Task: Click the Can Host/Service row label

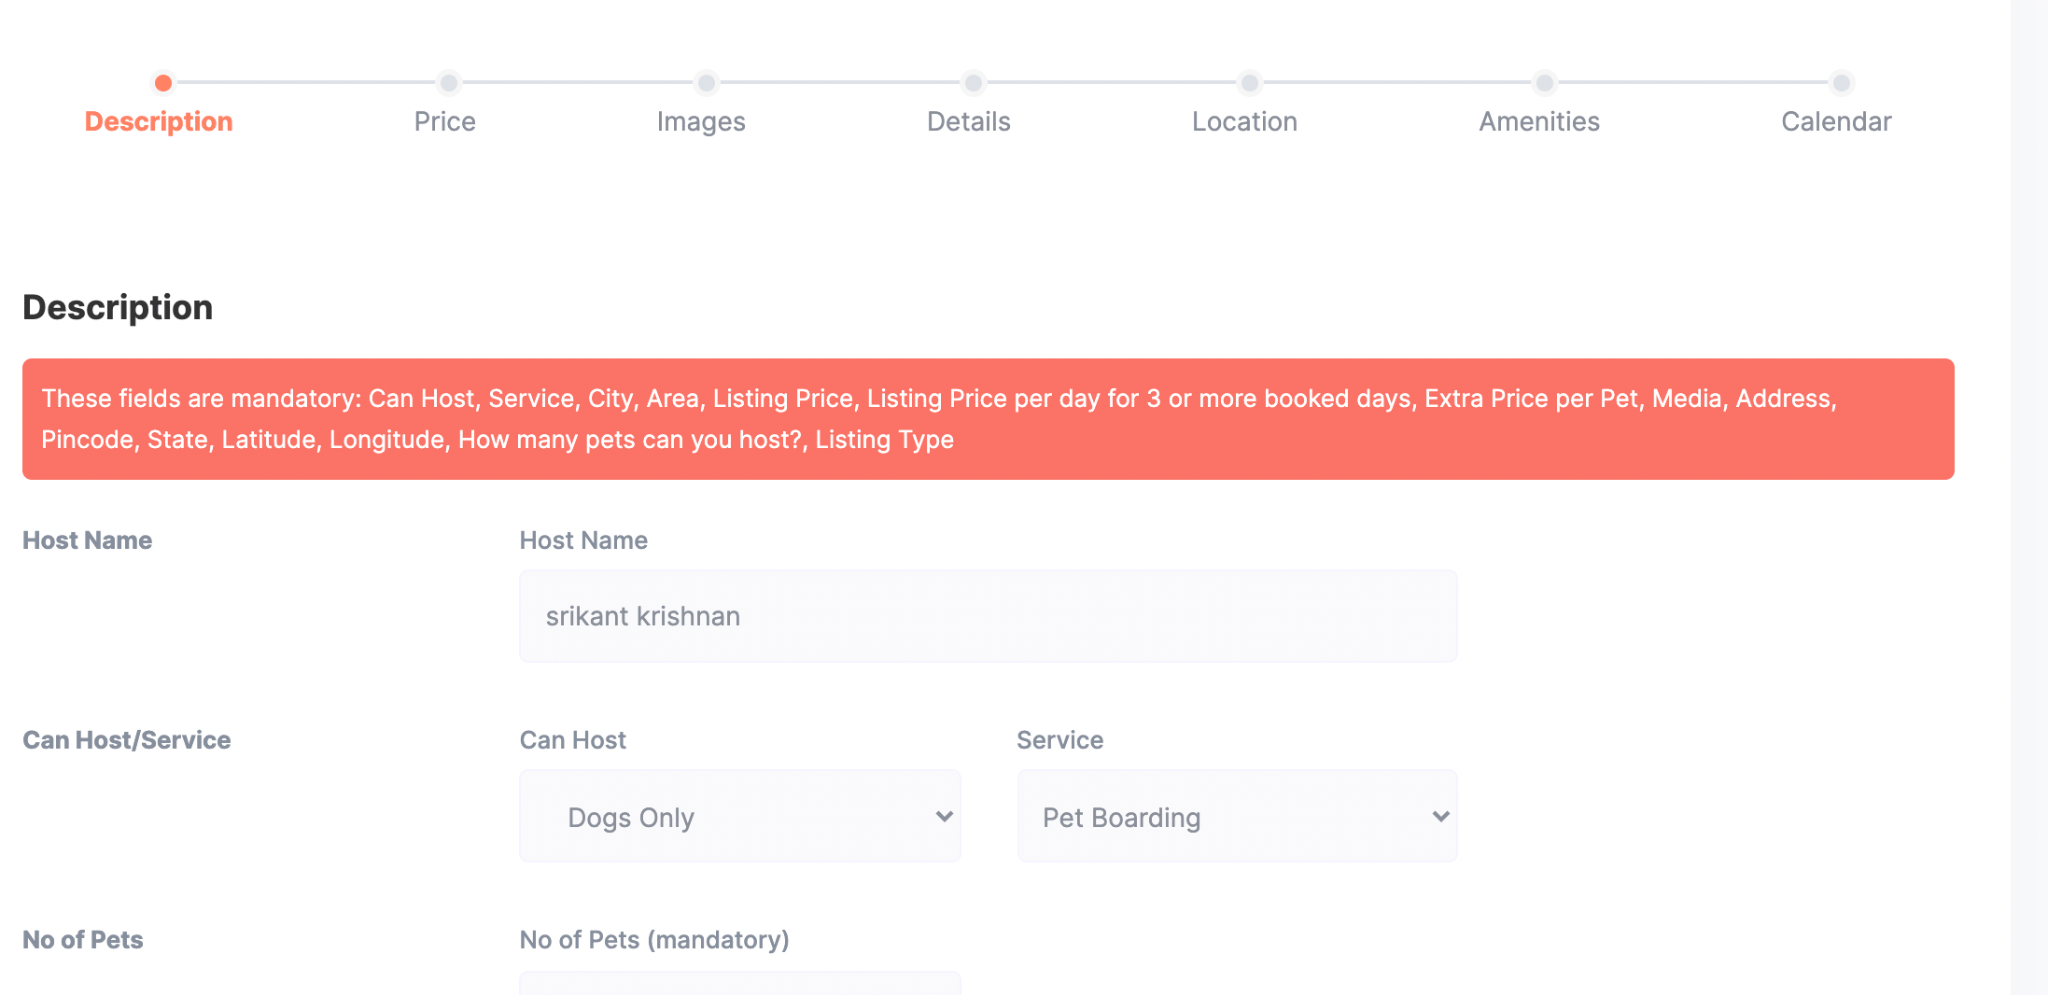Action: click(127, 740)
